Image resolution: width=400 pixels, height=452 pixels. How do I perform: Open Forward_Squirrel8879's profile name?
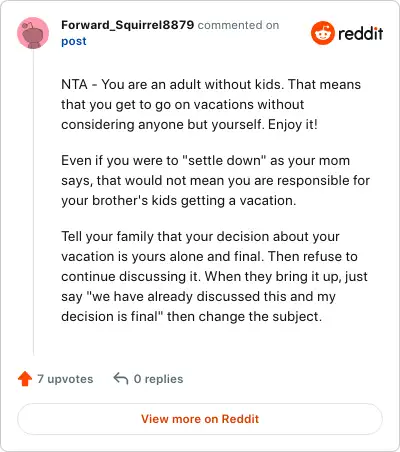point(127,25)
